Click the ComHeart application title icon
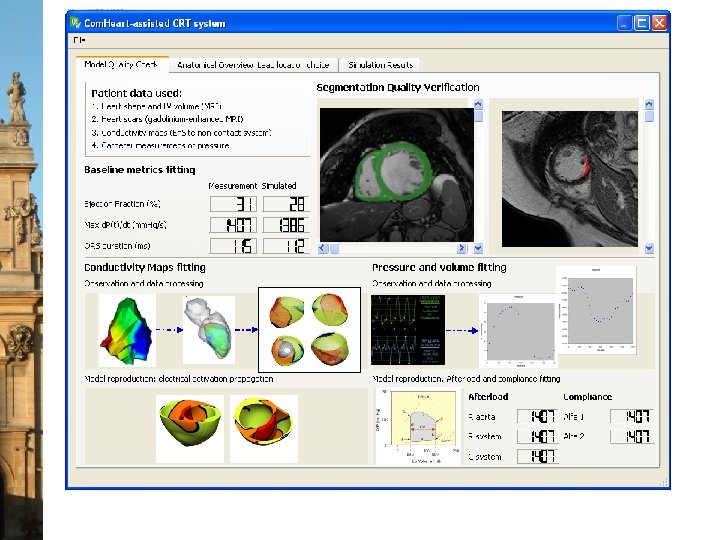Image resolution: width=720 pixels, height=540 pixels. [x=75, y=22]
